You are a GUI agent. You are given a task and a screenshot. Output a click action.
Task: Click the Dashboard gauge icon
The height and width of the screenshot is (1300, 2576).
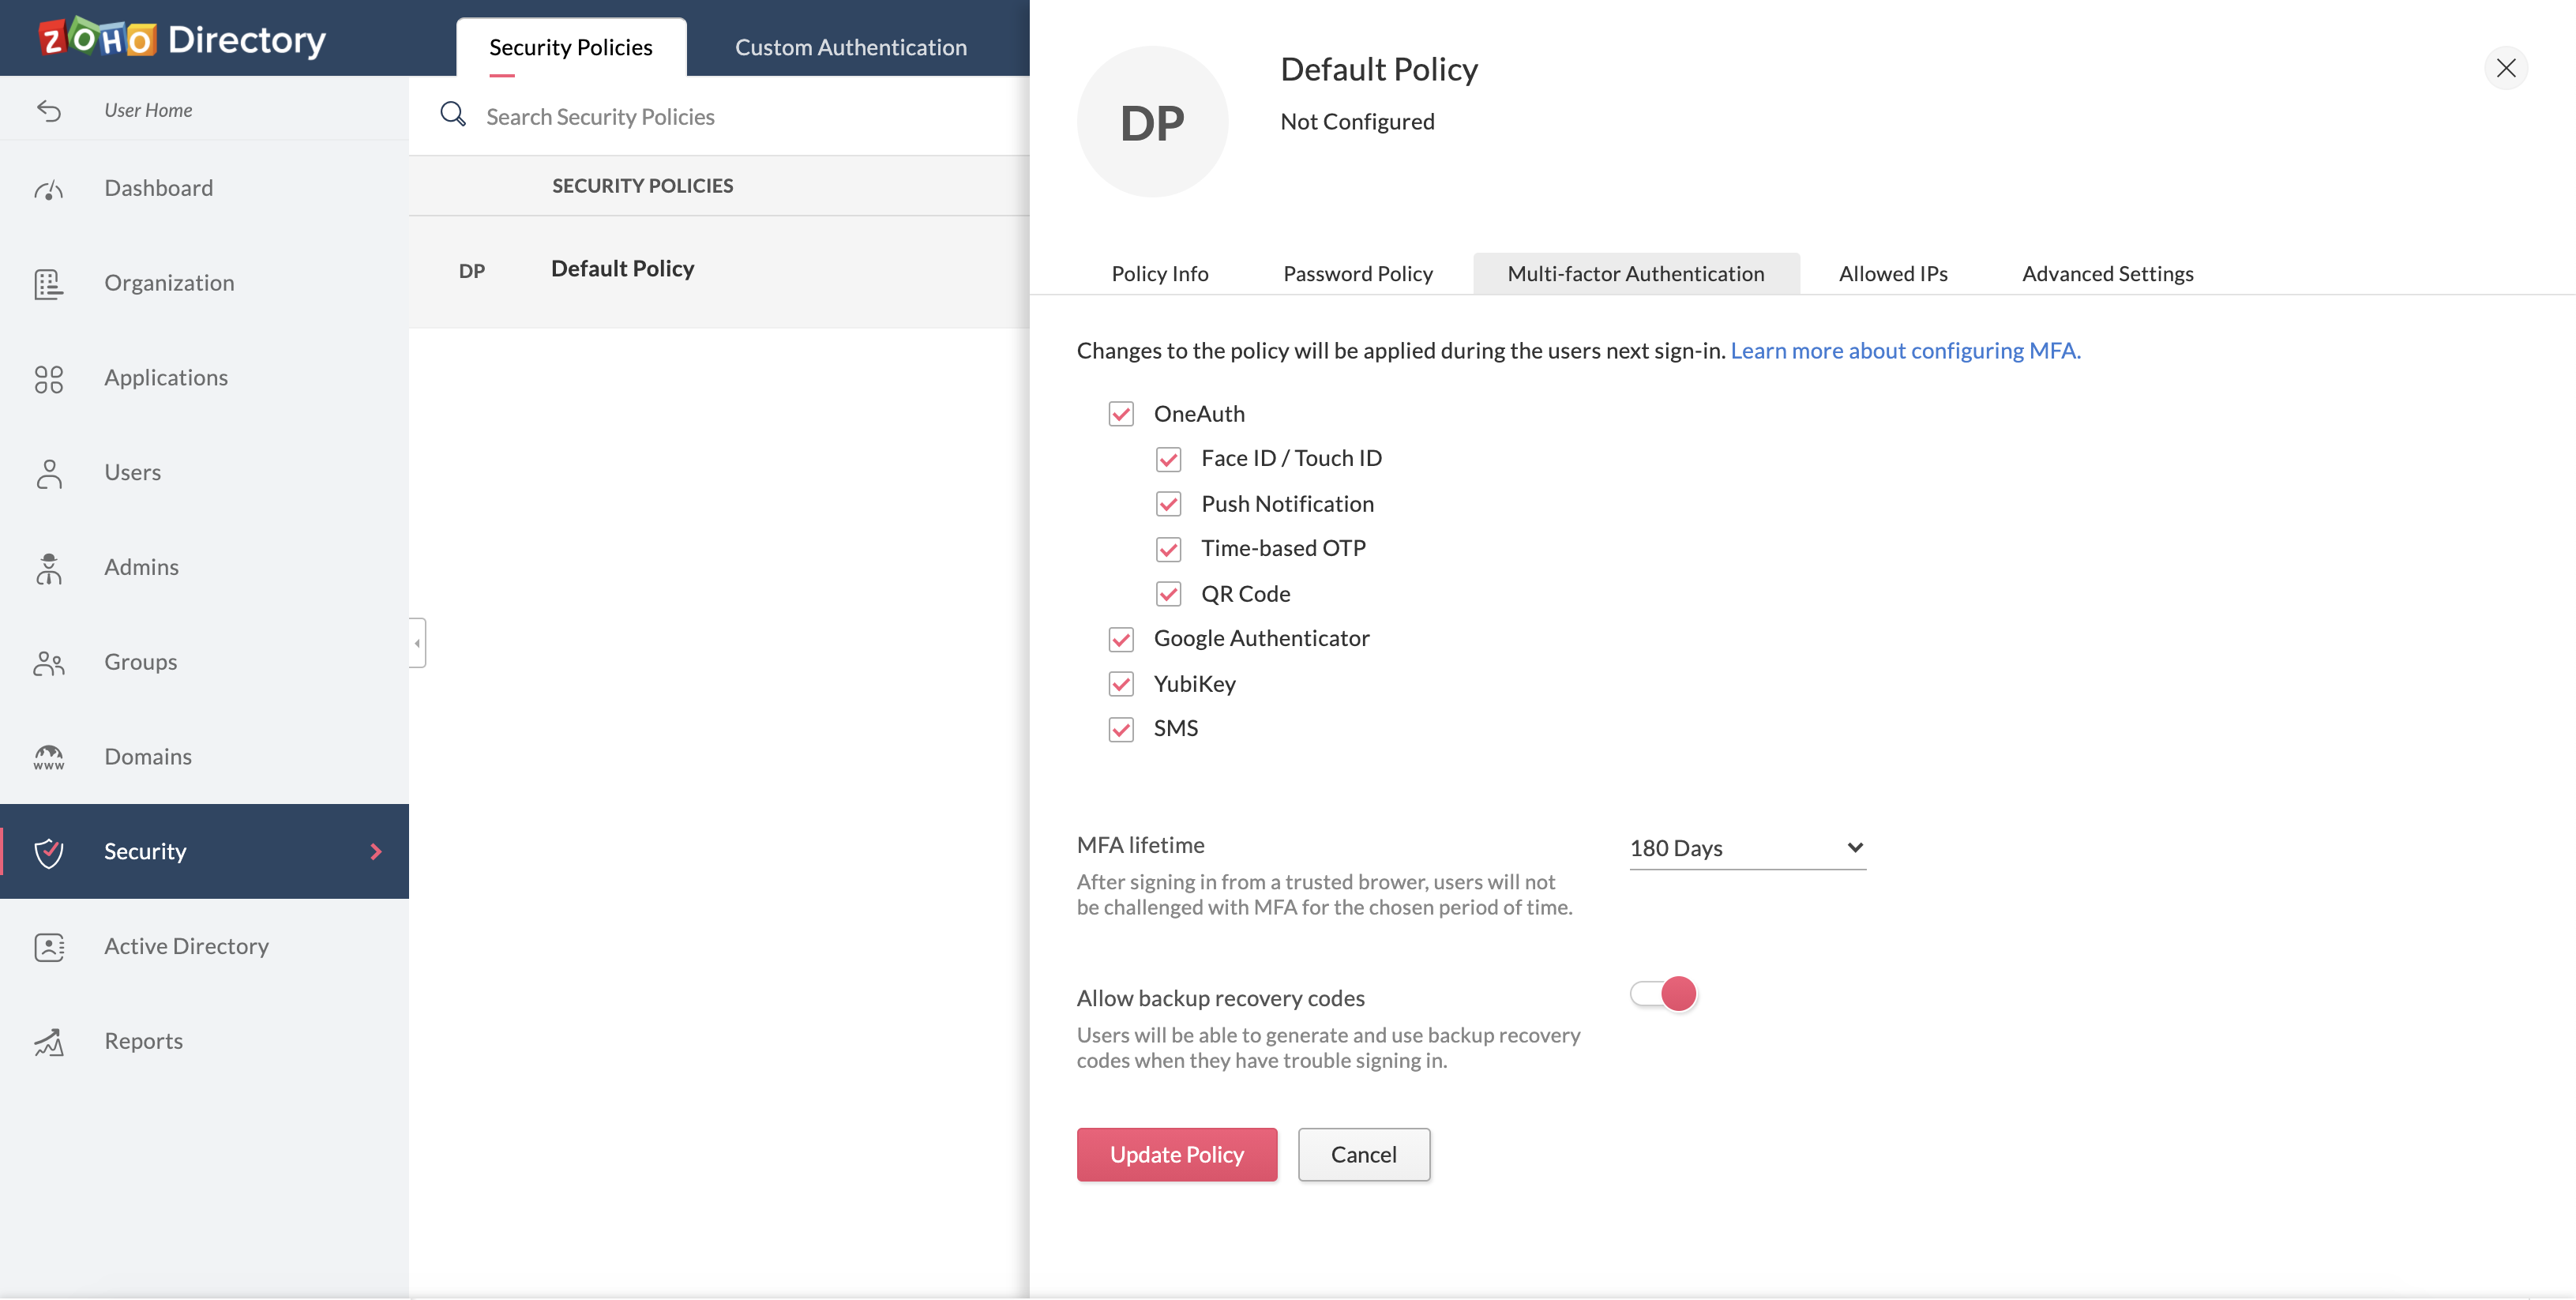coord(48,189)
